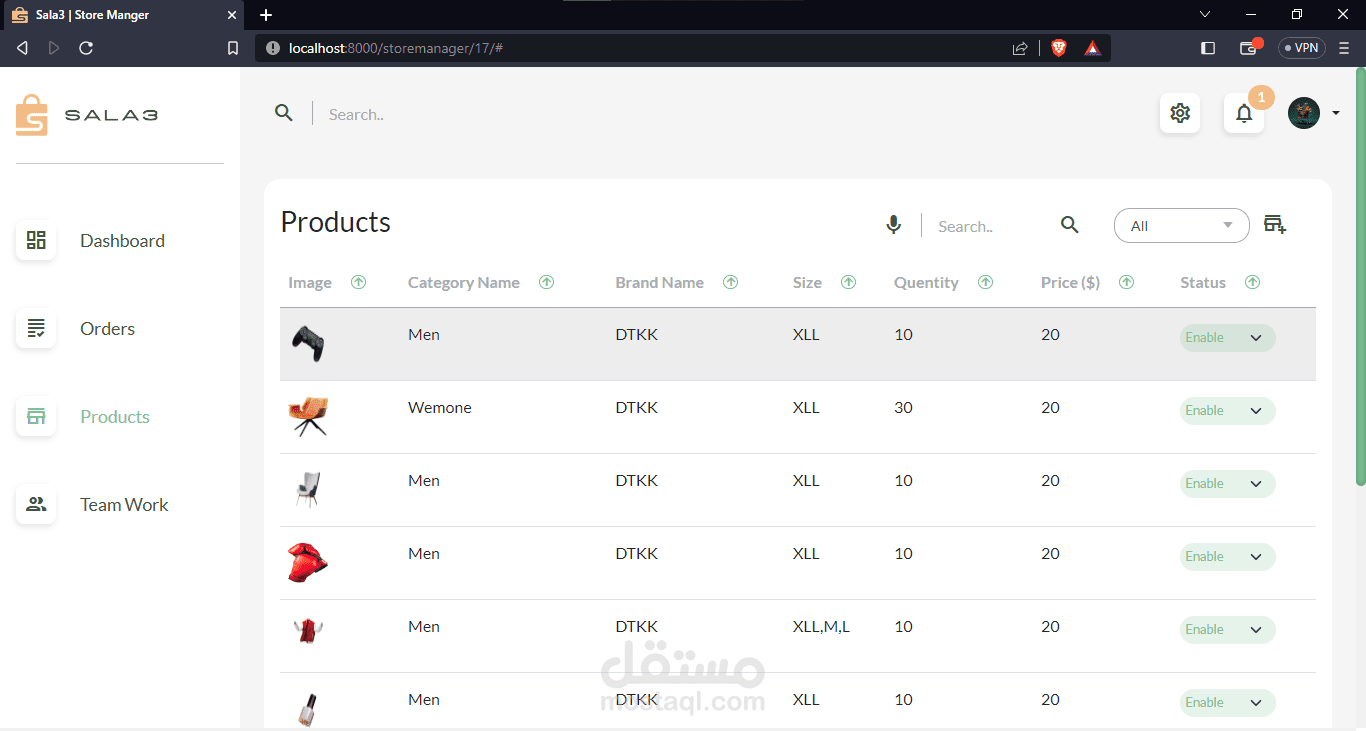The width and height of the screenshot is (1366, 731).
Task: Go to Dashboard in sidebar
Action: [122, 241]
